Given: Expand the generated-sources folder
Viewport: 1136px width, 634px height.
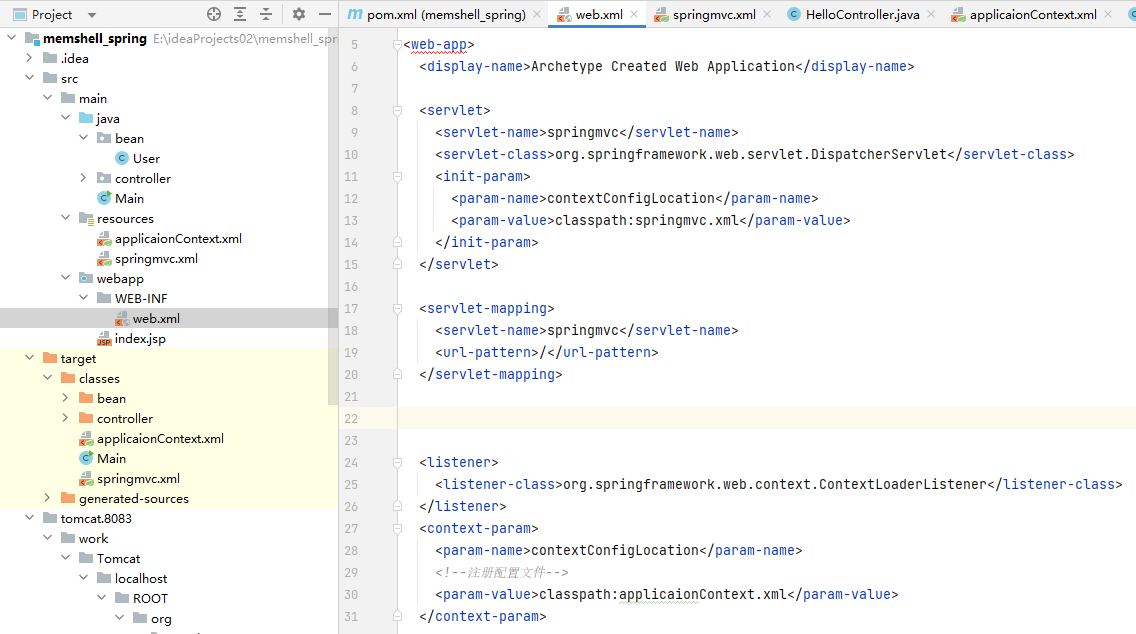Looking at the screenshot, I should coord(48,498).
